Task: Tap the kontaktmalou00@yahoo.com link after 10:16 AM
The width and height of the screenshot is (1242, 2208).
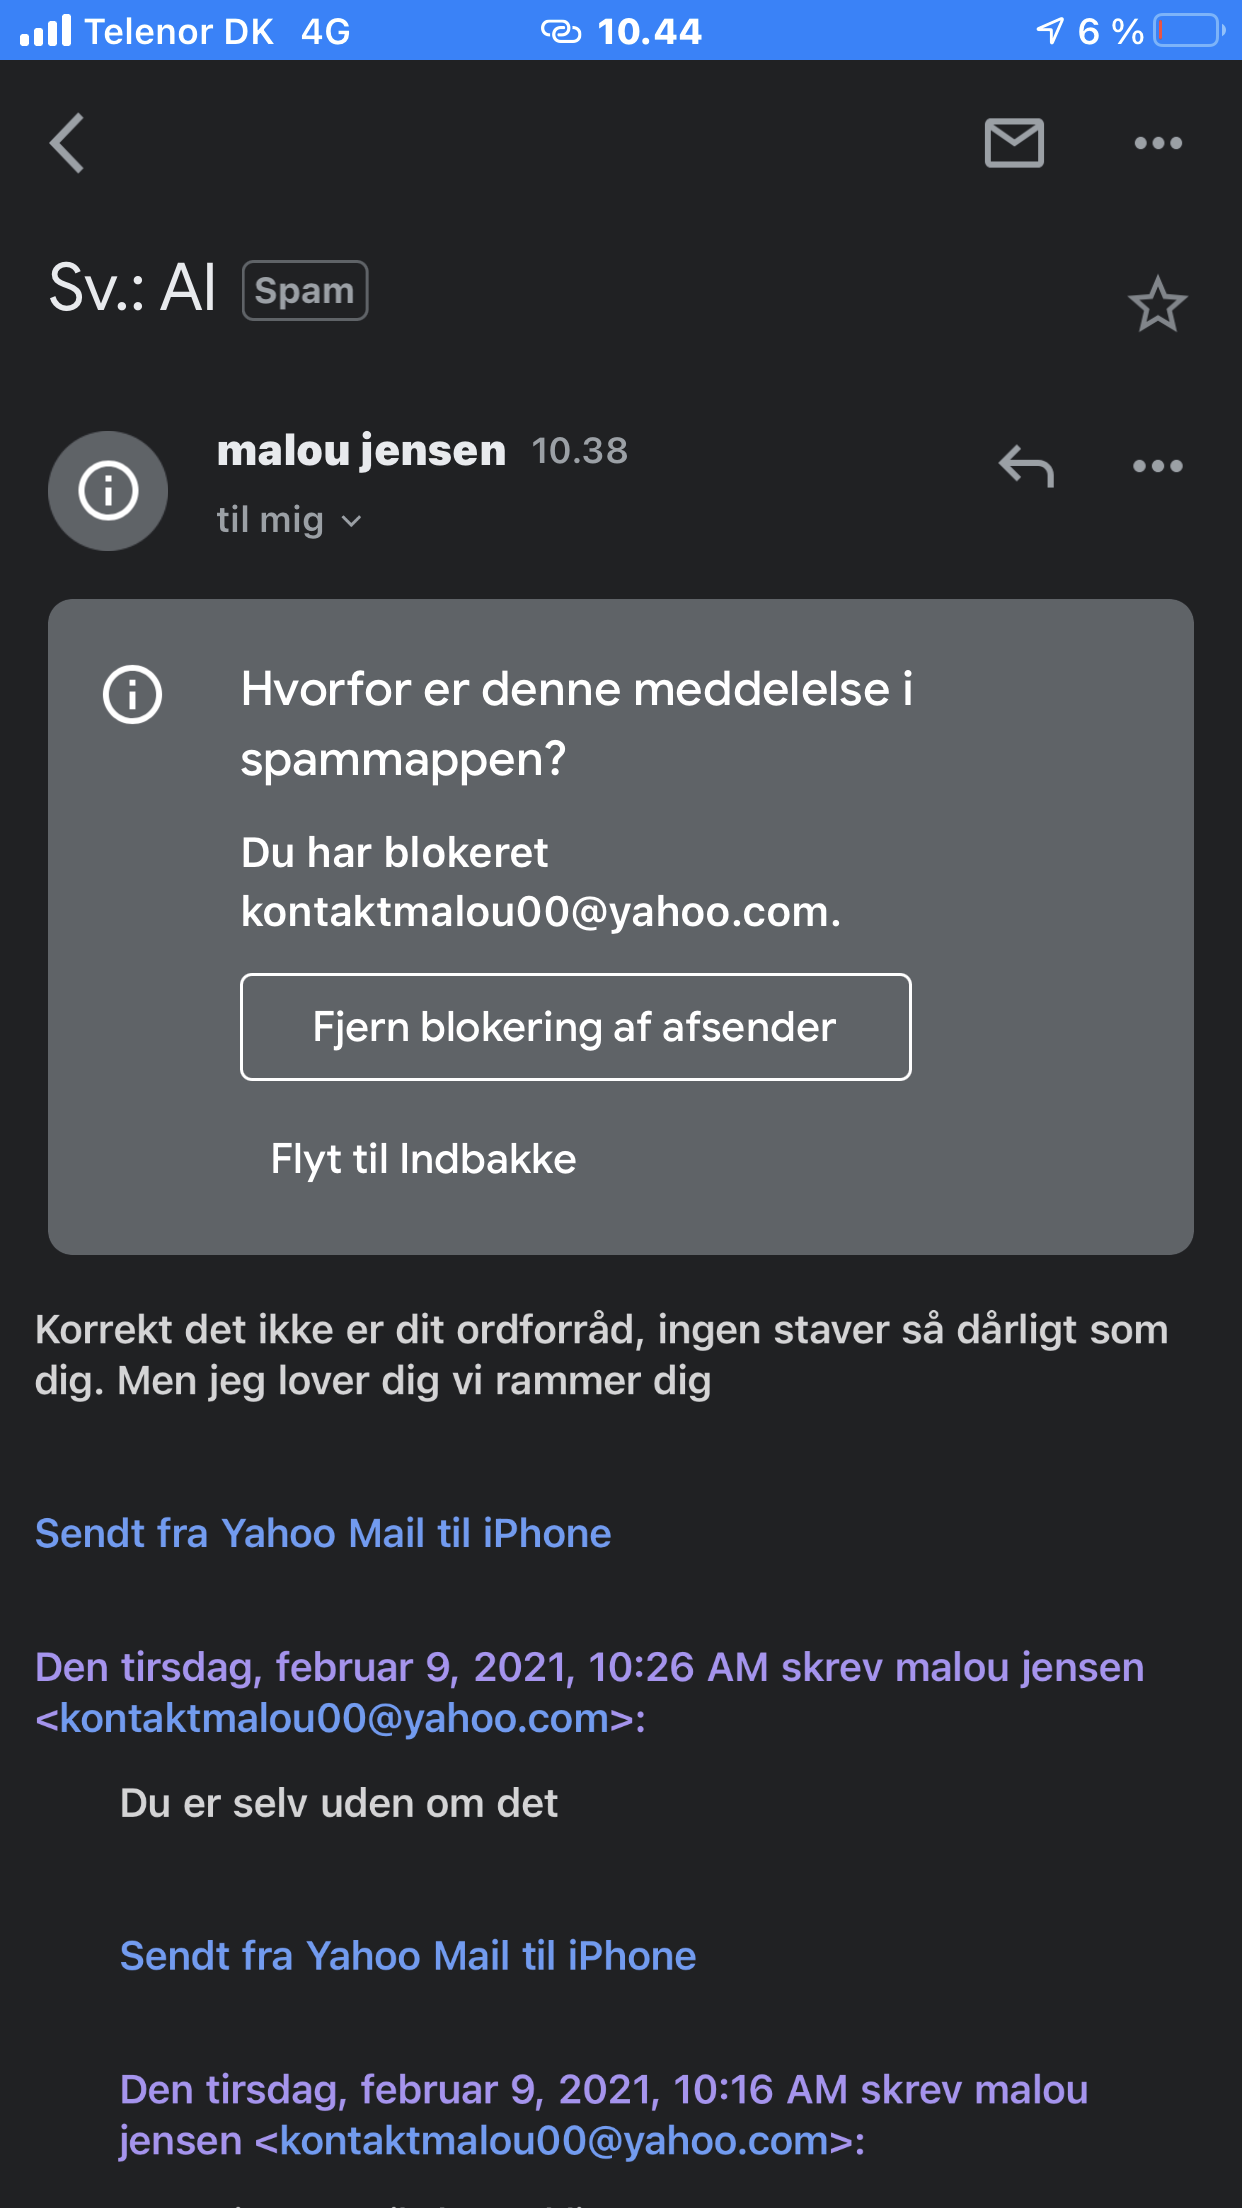Action: [555, 2141]
